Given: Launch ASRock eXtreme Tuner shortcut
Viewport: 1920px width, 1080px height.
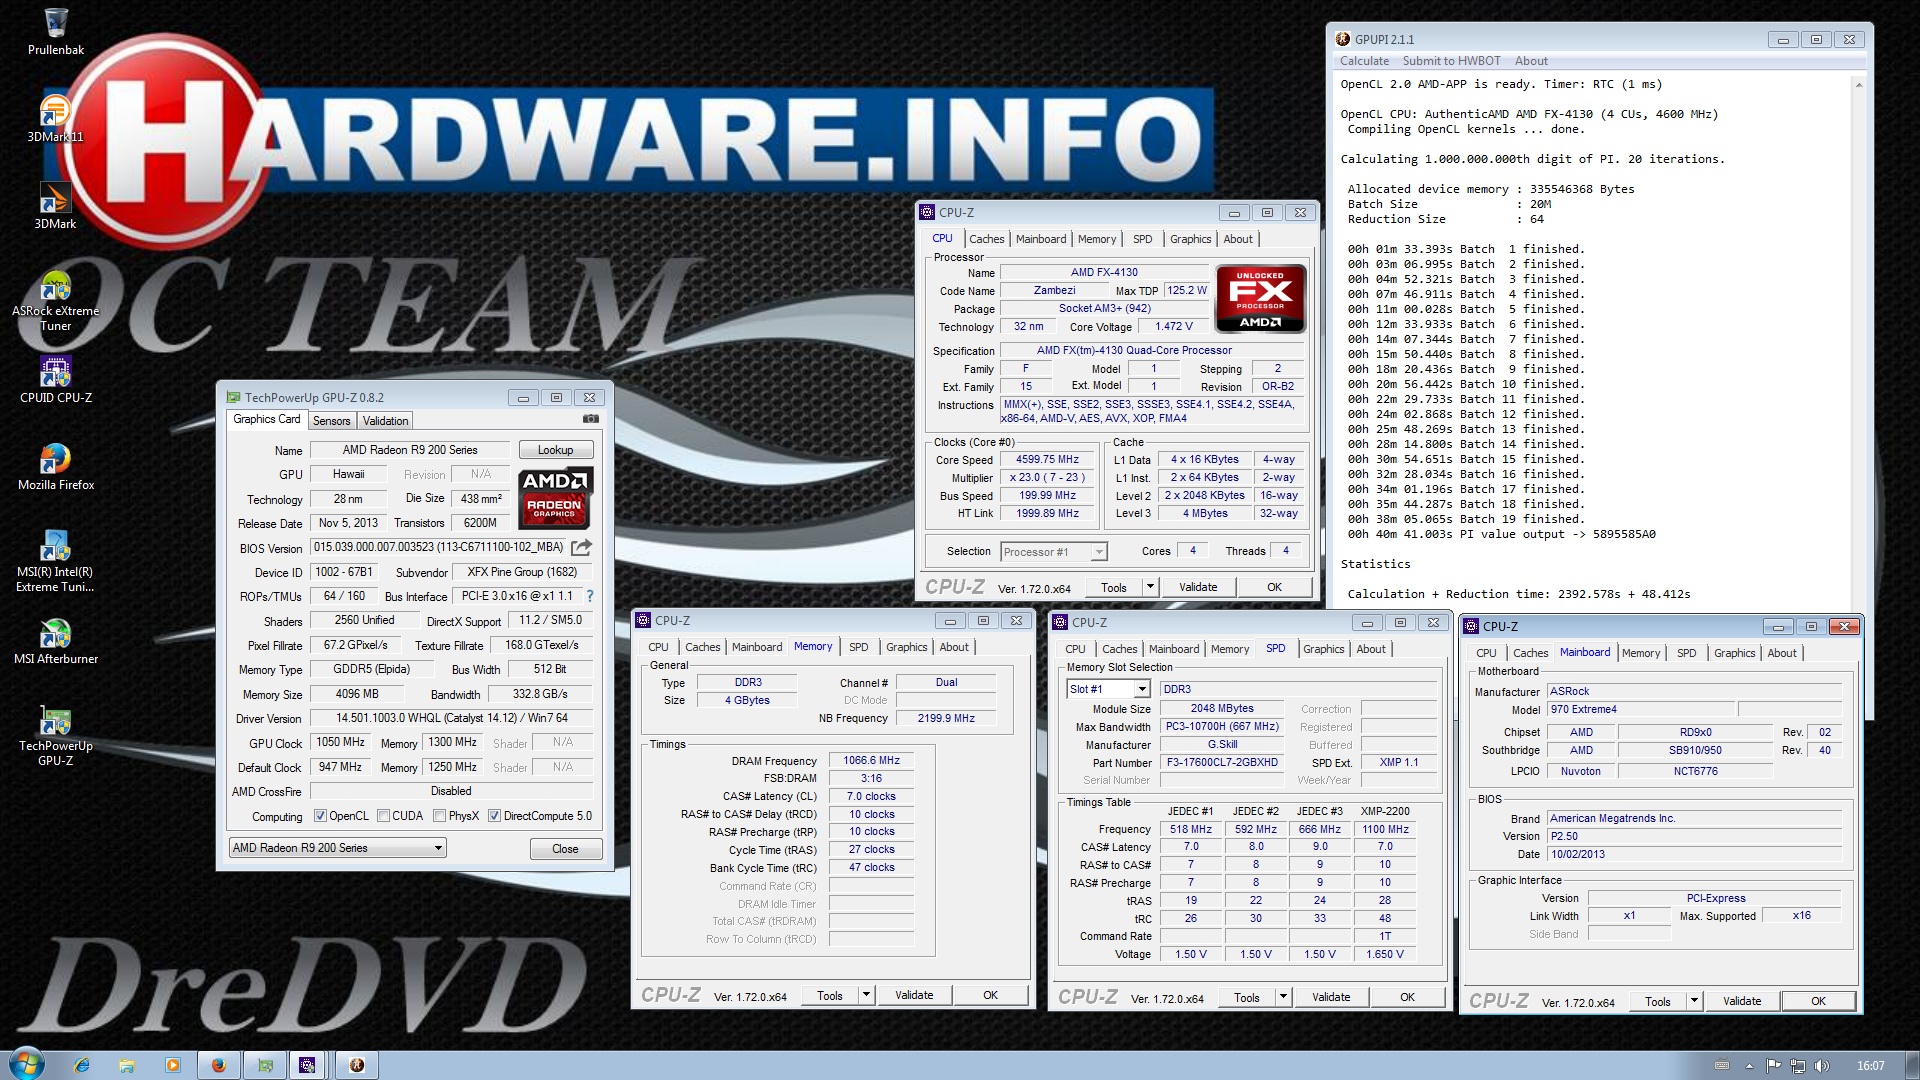Looking at the screenshot, I should pyautogui.click(x=55, y=300).
